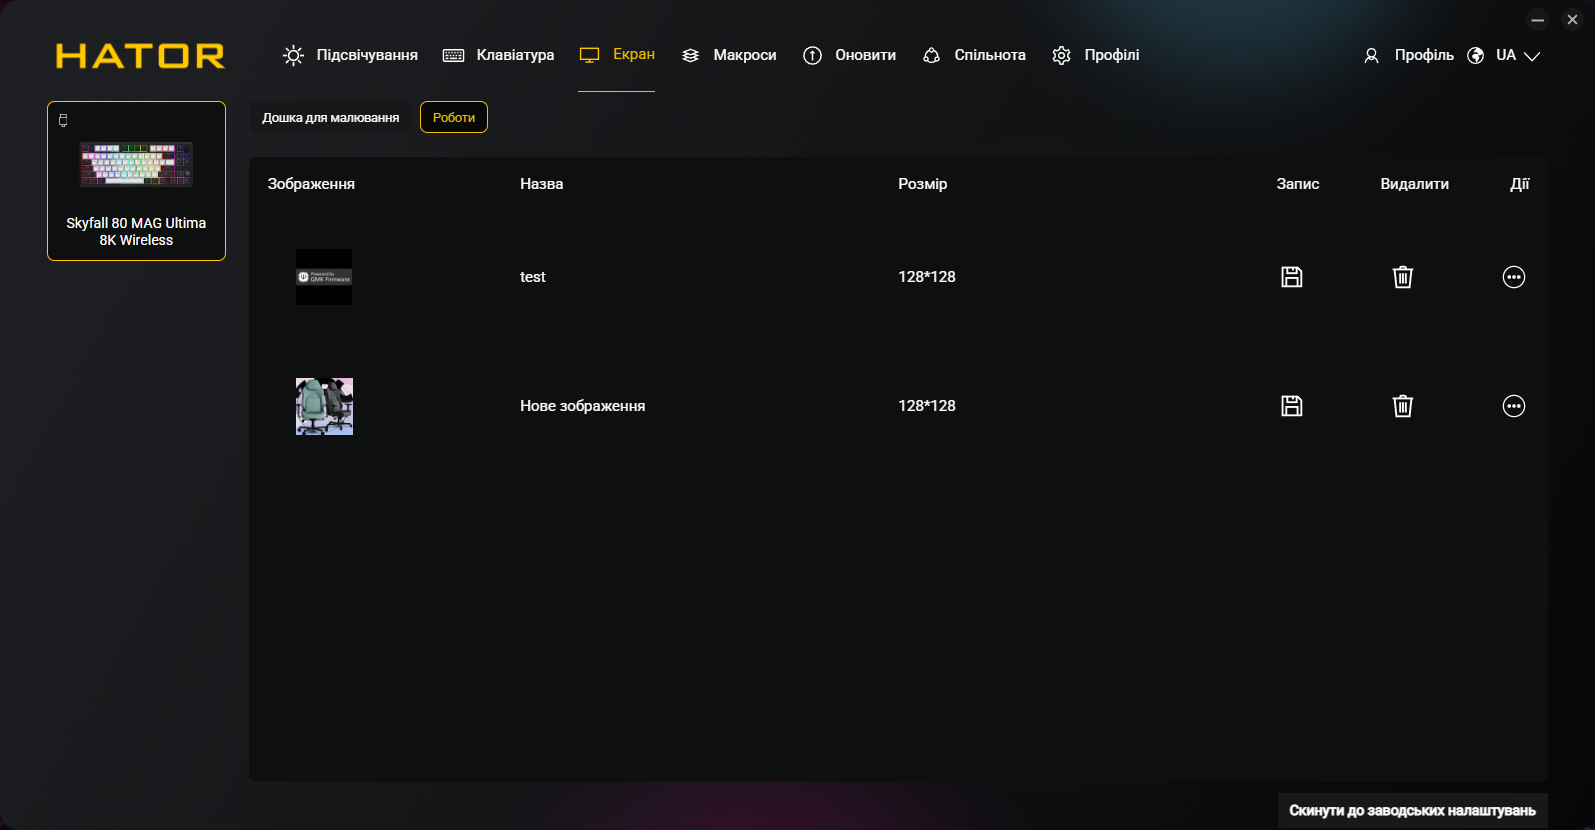The width and height of the screenshot is (1595, 830).
Task: Click the keyboard picture on device card
Action: coord(136,165)
